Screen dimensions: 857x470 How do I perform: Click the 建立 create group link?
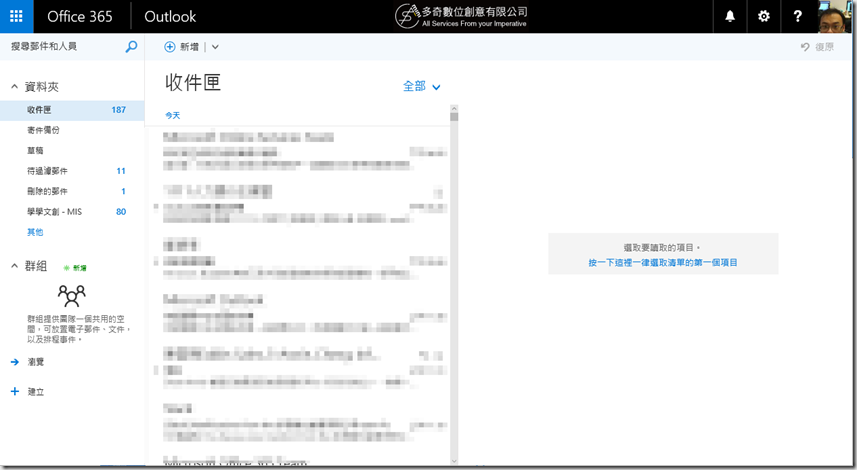coord(36,392)
